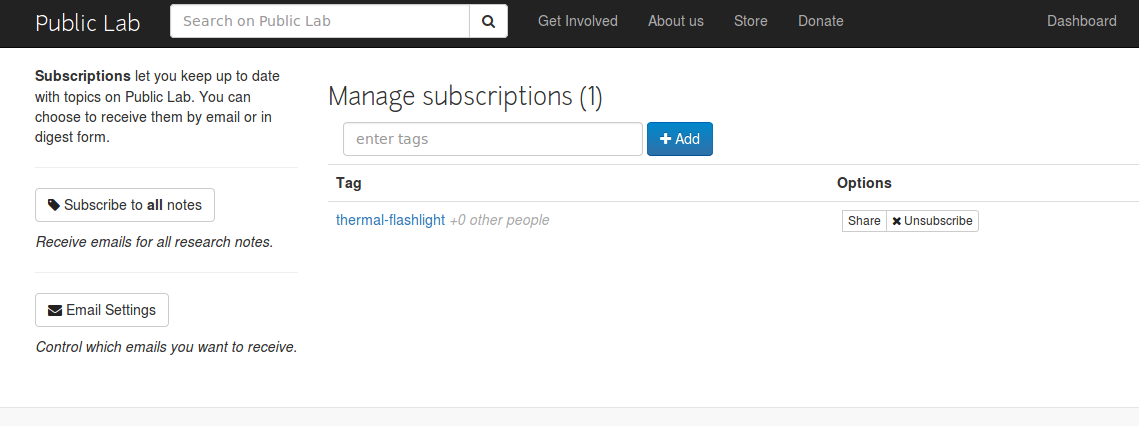Click into the enter tags field
The image size is (1139, 426).
pos(493,139)
